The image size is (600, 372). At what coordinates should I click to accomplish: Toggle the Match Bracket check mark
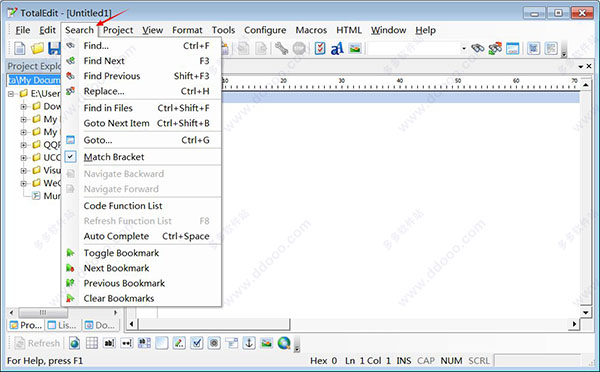70,157
